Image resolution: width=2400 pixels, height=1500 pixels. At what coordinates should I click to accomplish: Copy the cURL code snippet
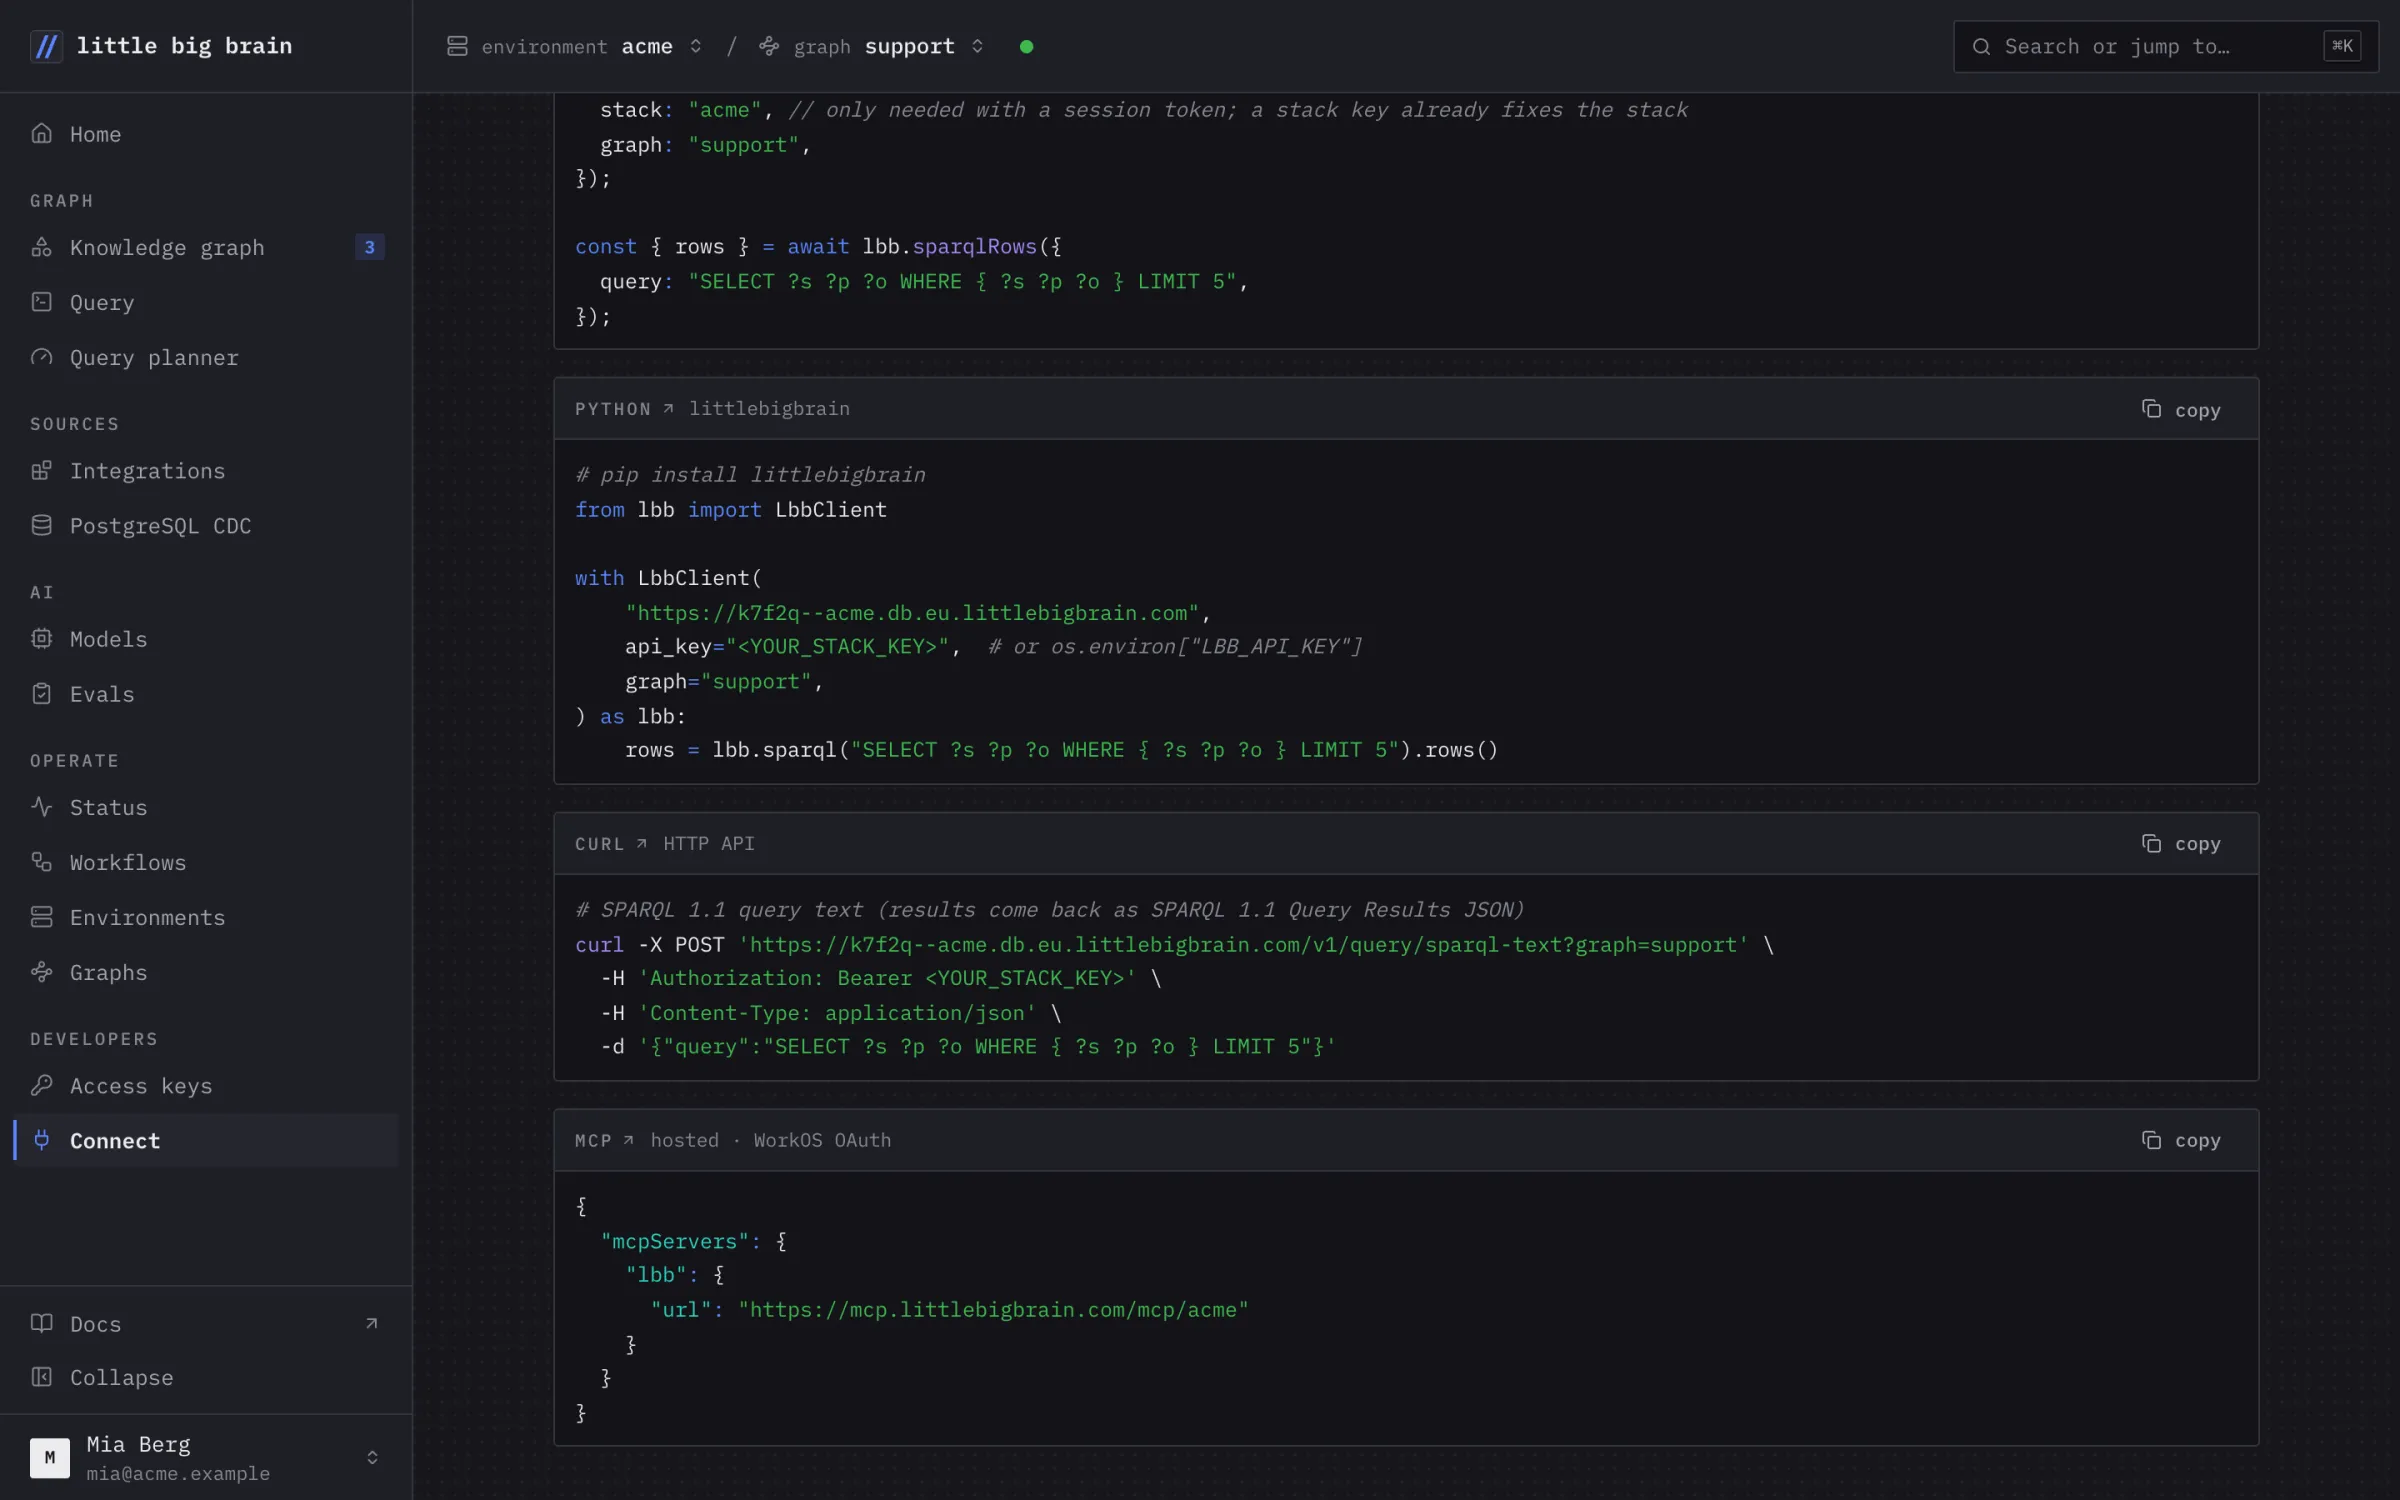2181,843
